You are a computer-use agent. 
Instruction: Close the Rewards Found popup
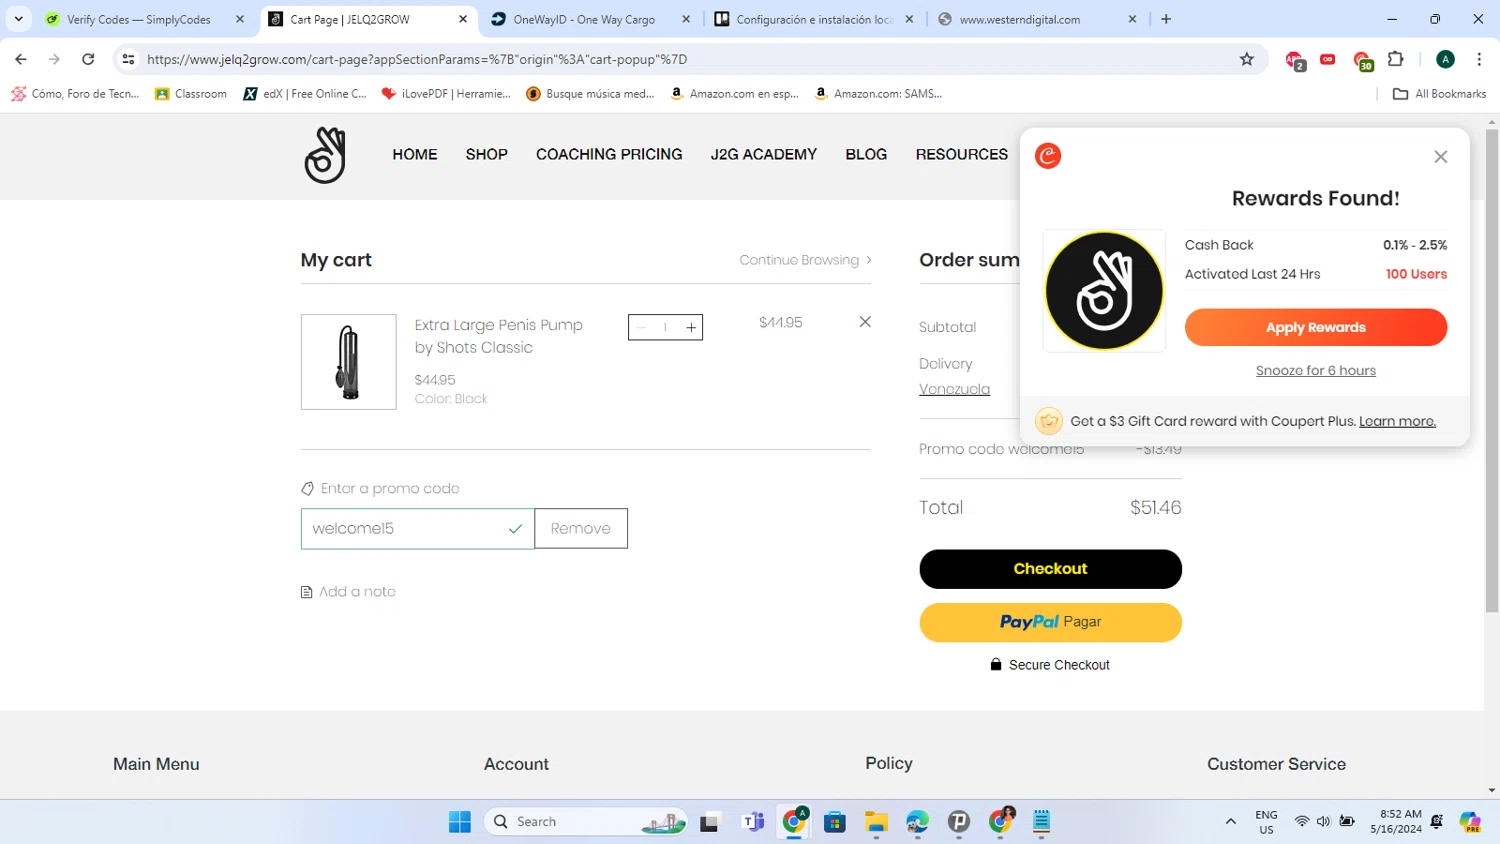coord(1440,156)
